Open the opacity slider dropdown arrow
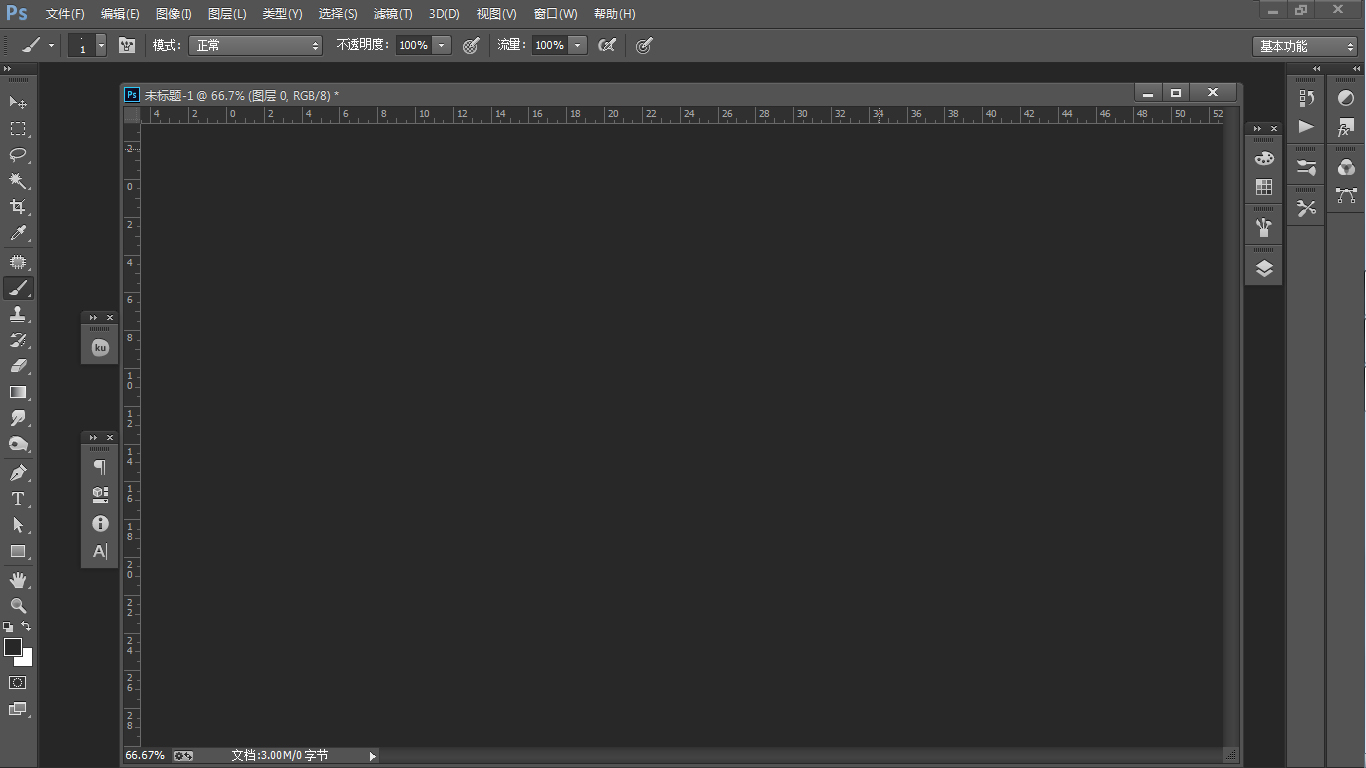The height and width of the screenshot is (768, 1366). 442,45
